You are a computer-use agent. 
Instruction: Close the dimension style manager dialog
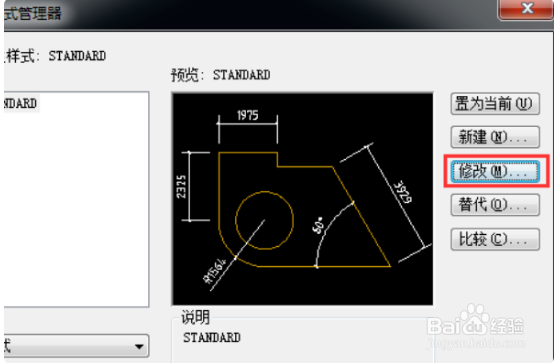tap(527, 9)
